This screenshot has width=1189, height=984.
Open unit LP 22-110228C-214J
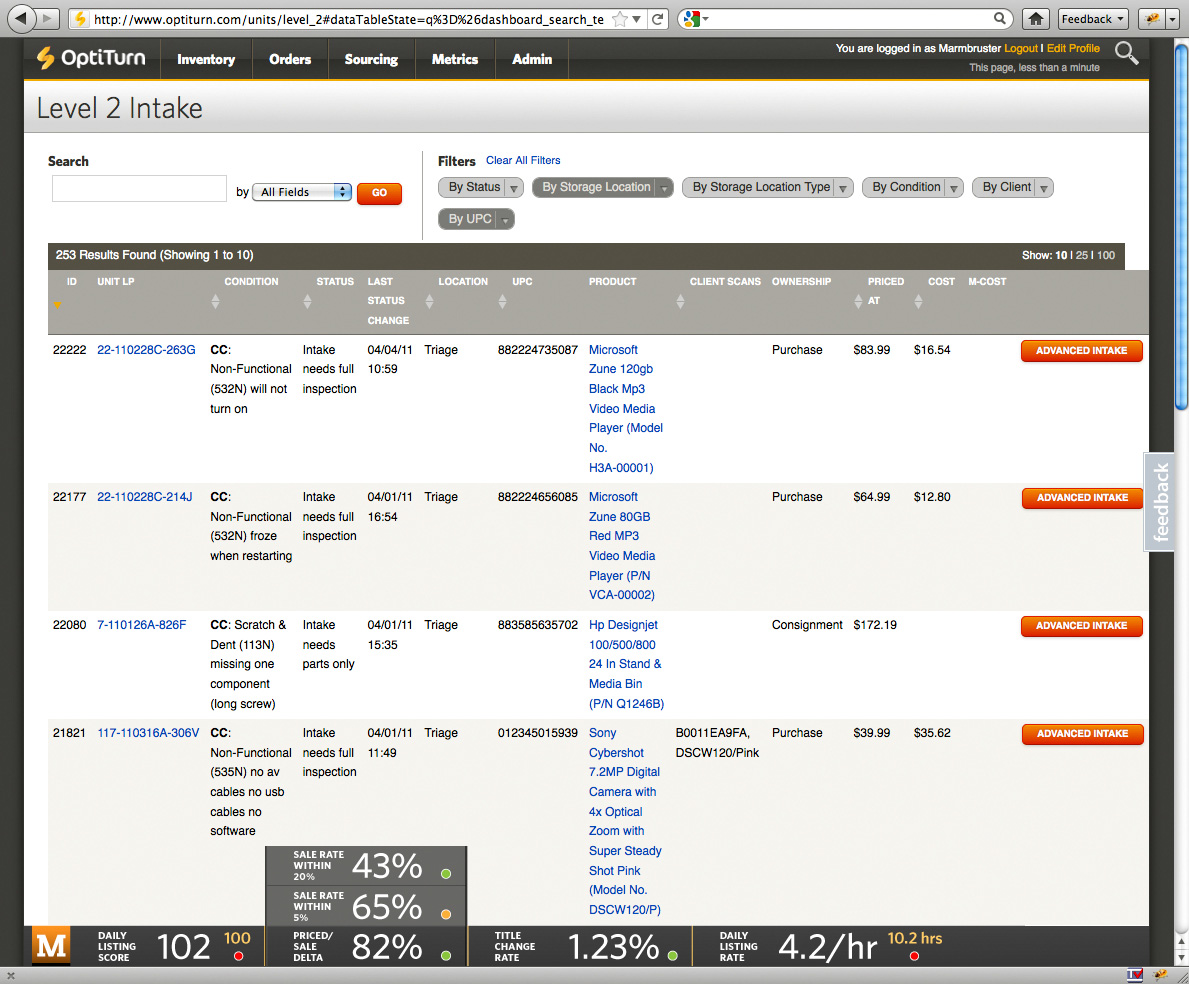pos(145,497)
